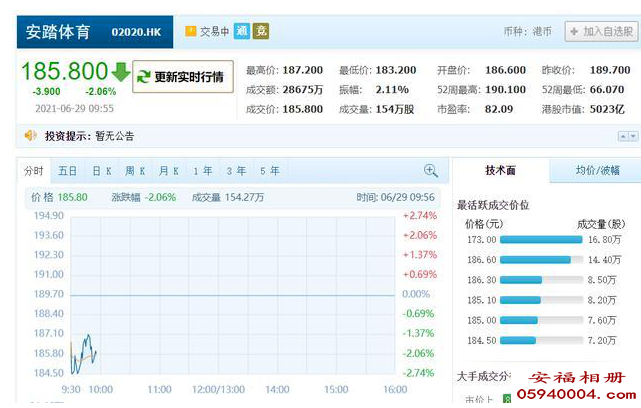Click the 振幅 2.11% value
This screenshot has width=641, height=408.
[392, 90]
